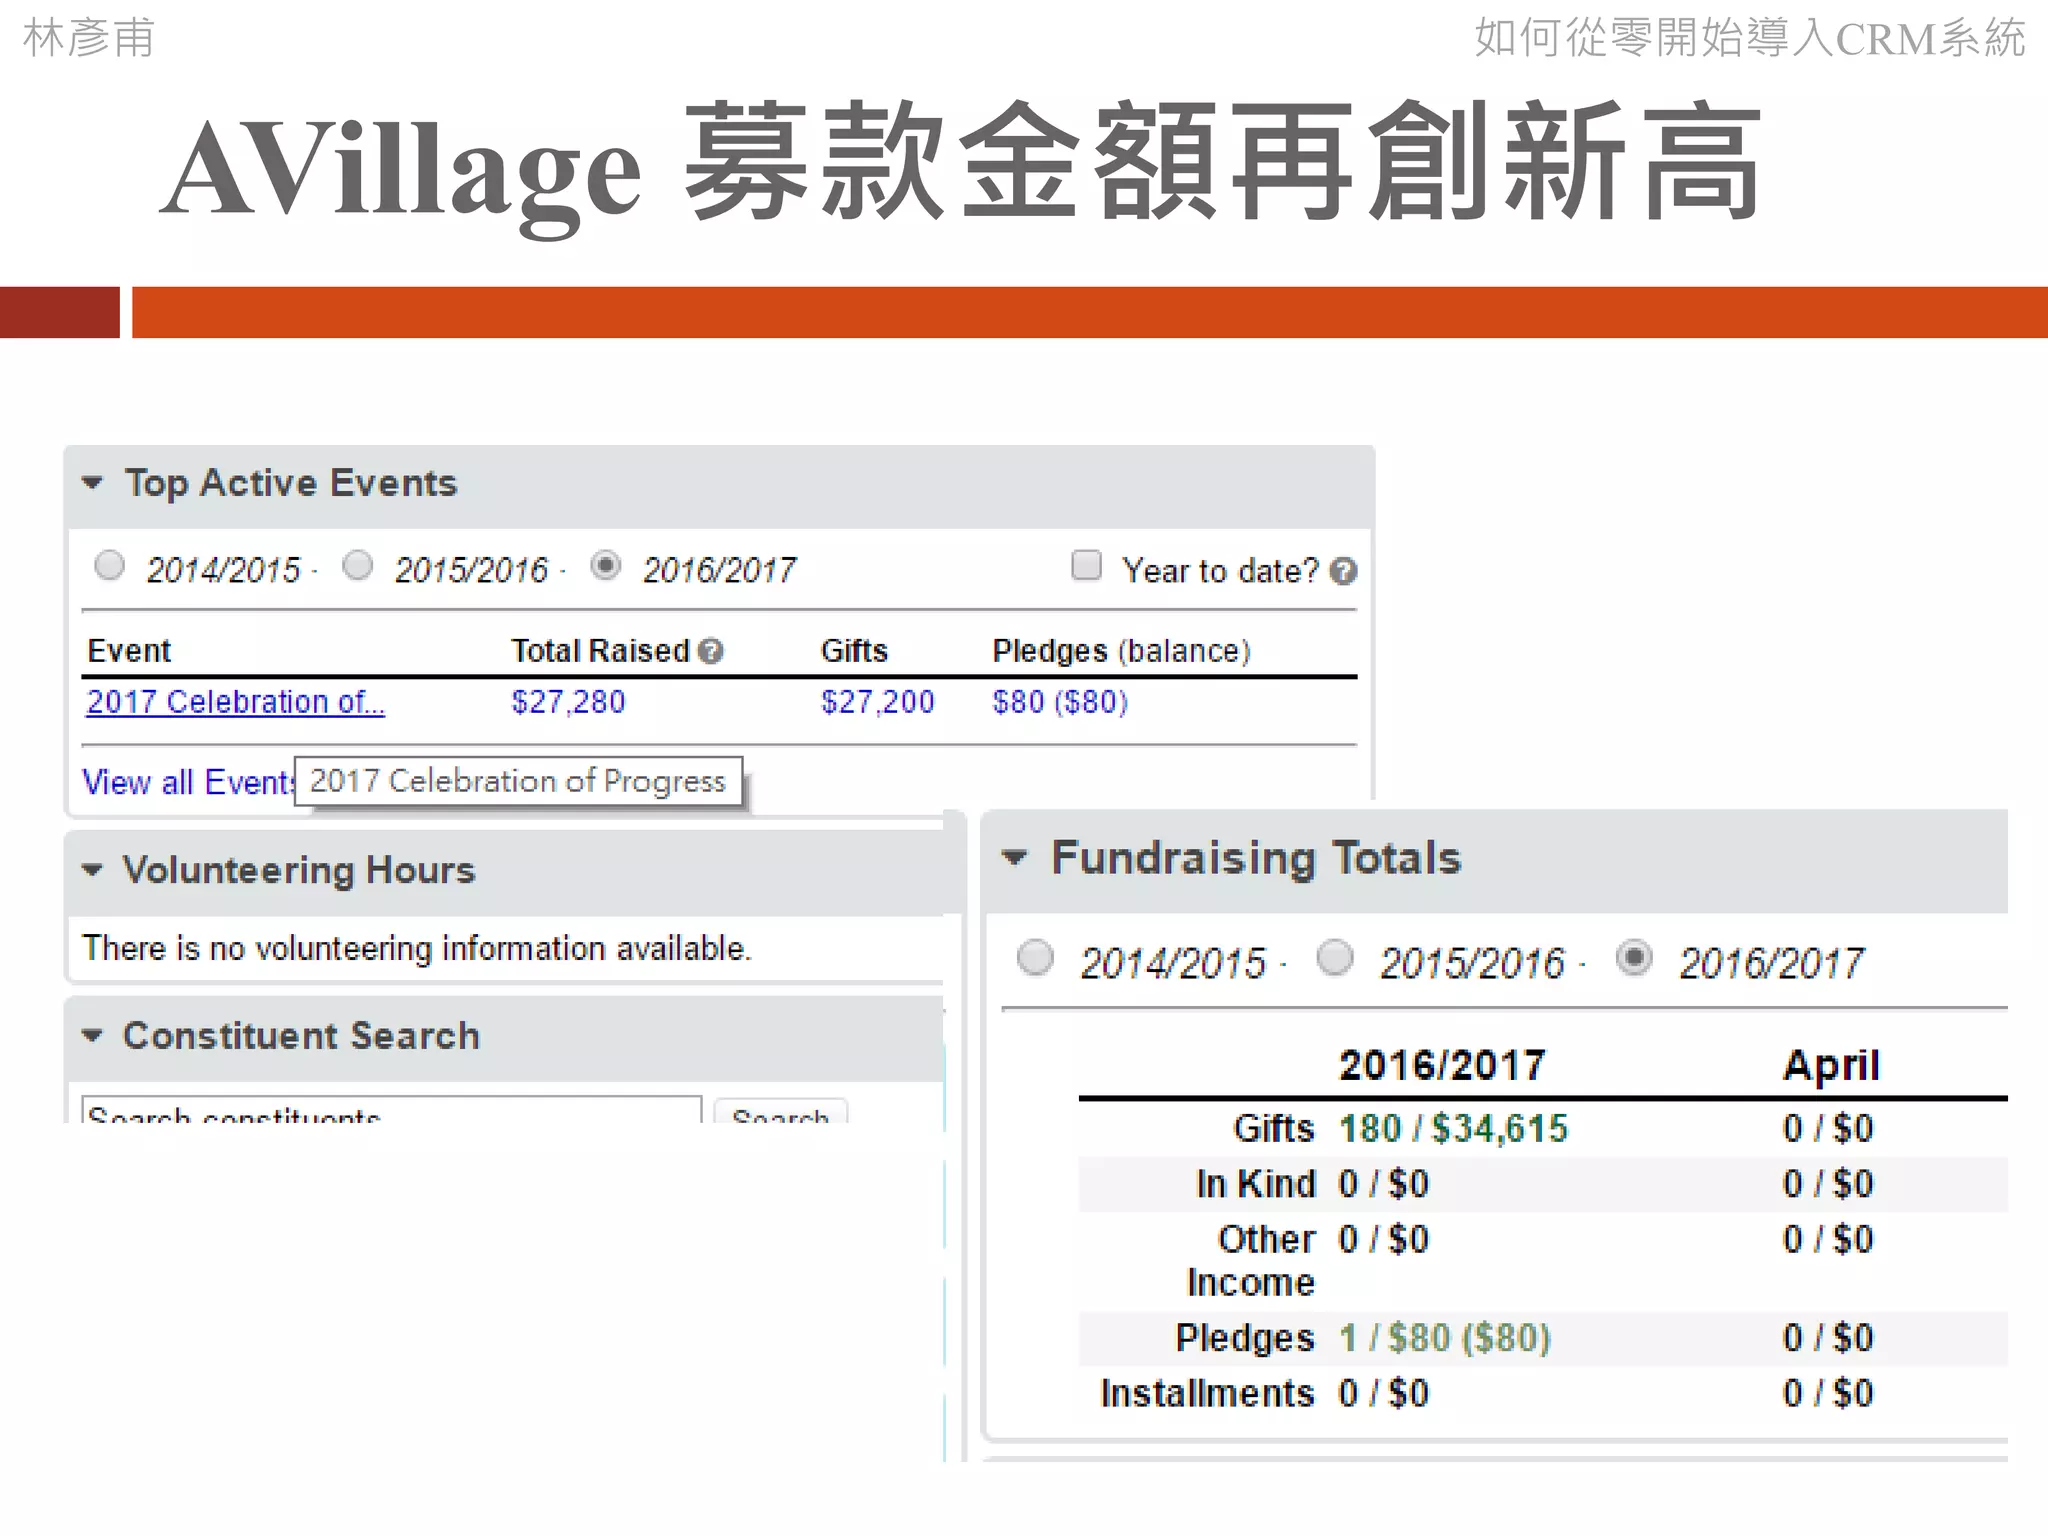Collapse the Top Active Events panel

[x=92, y=483]
